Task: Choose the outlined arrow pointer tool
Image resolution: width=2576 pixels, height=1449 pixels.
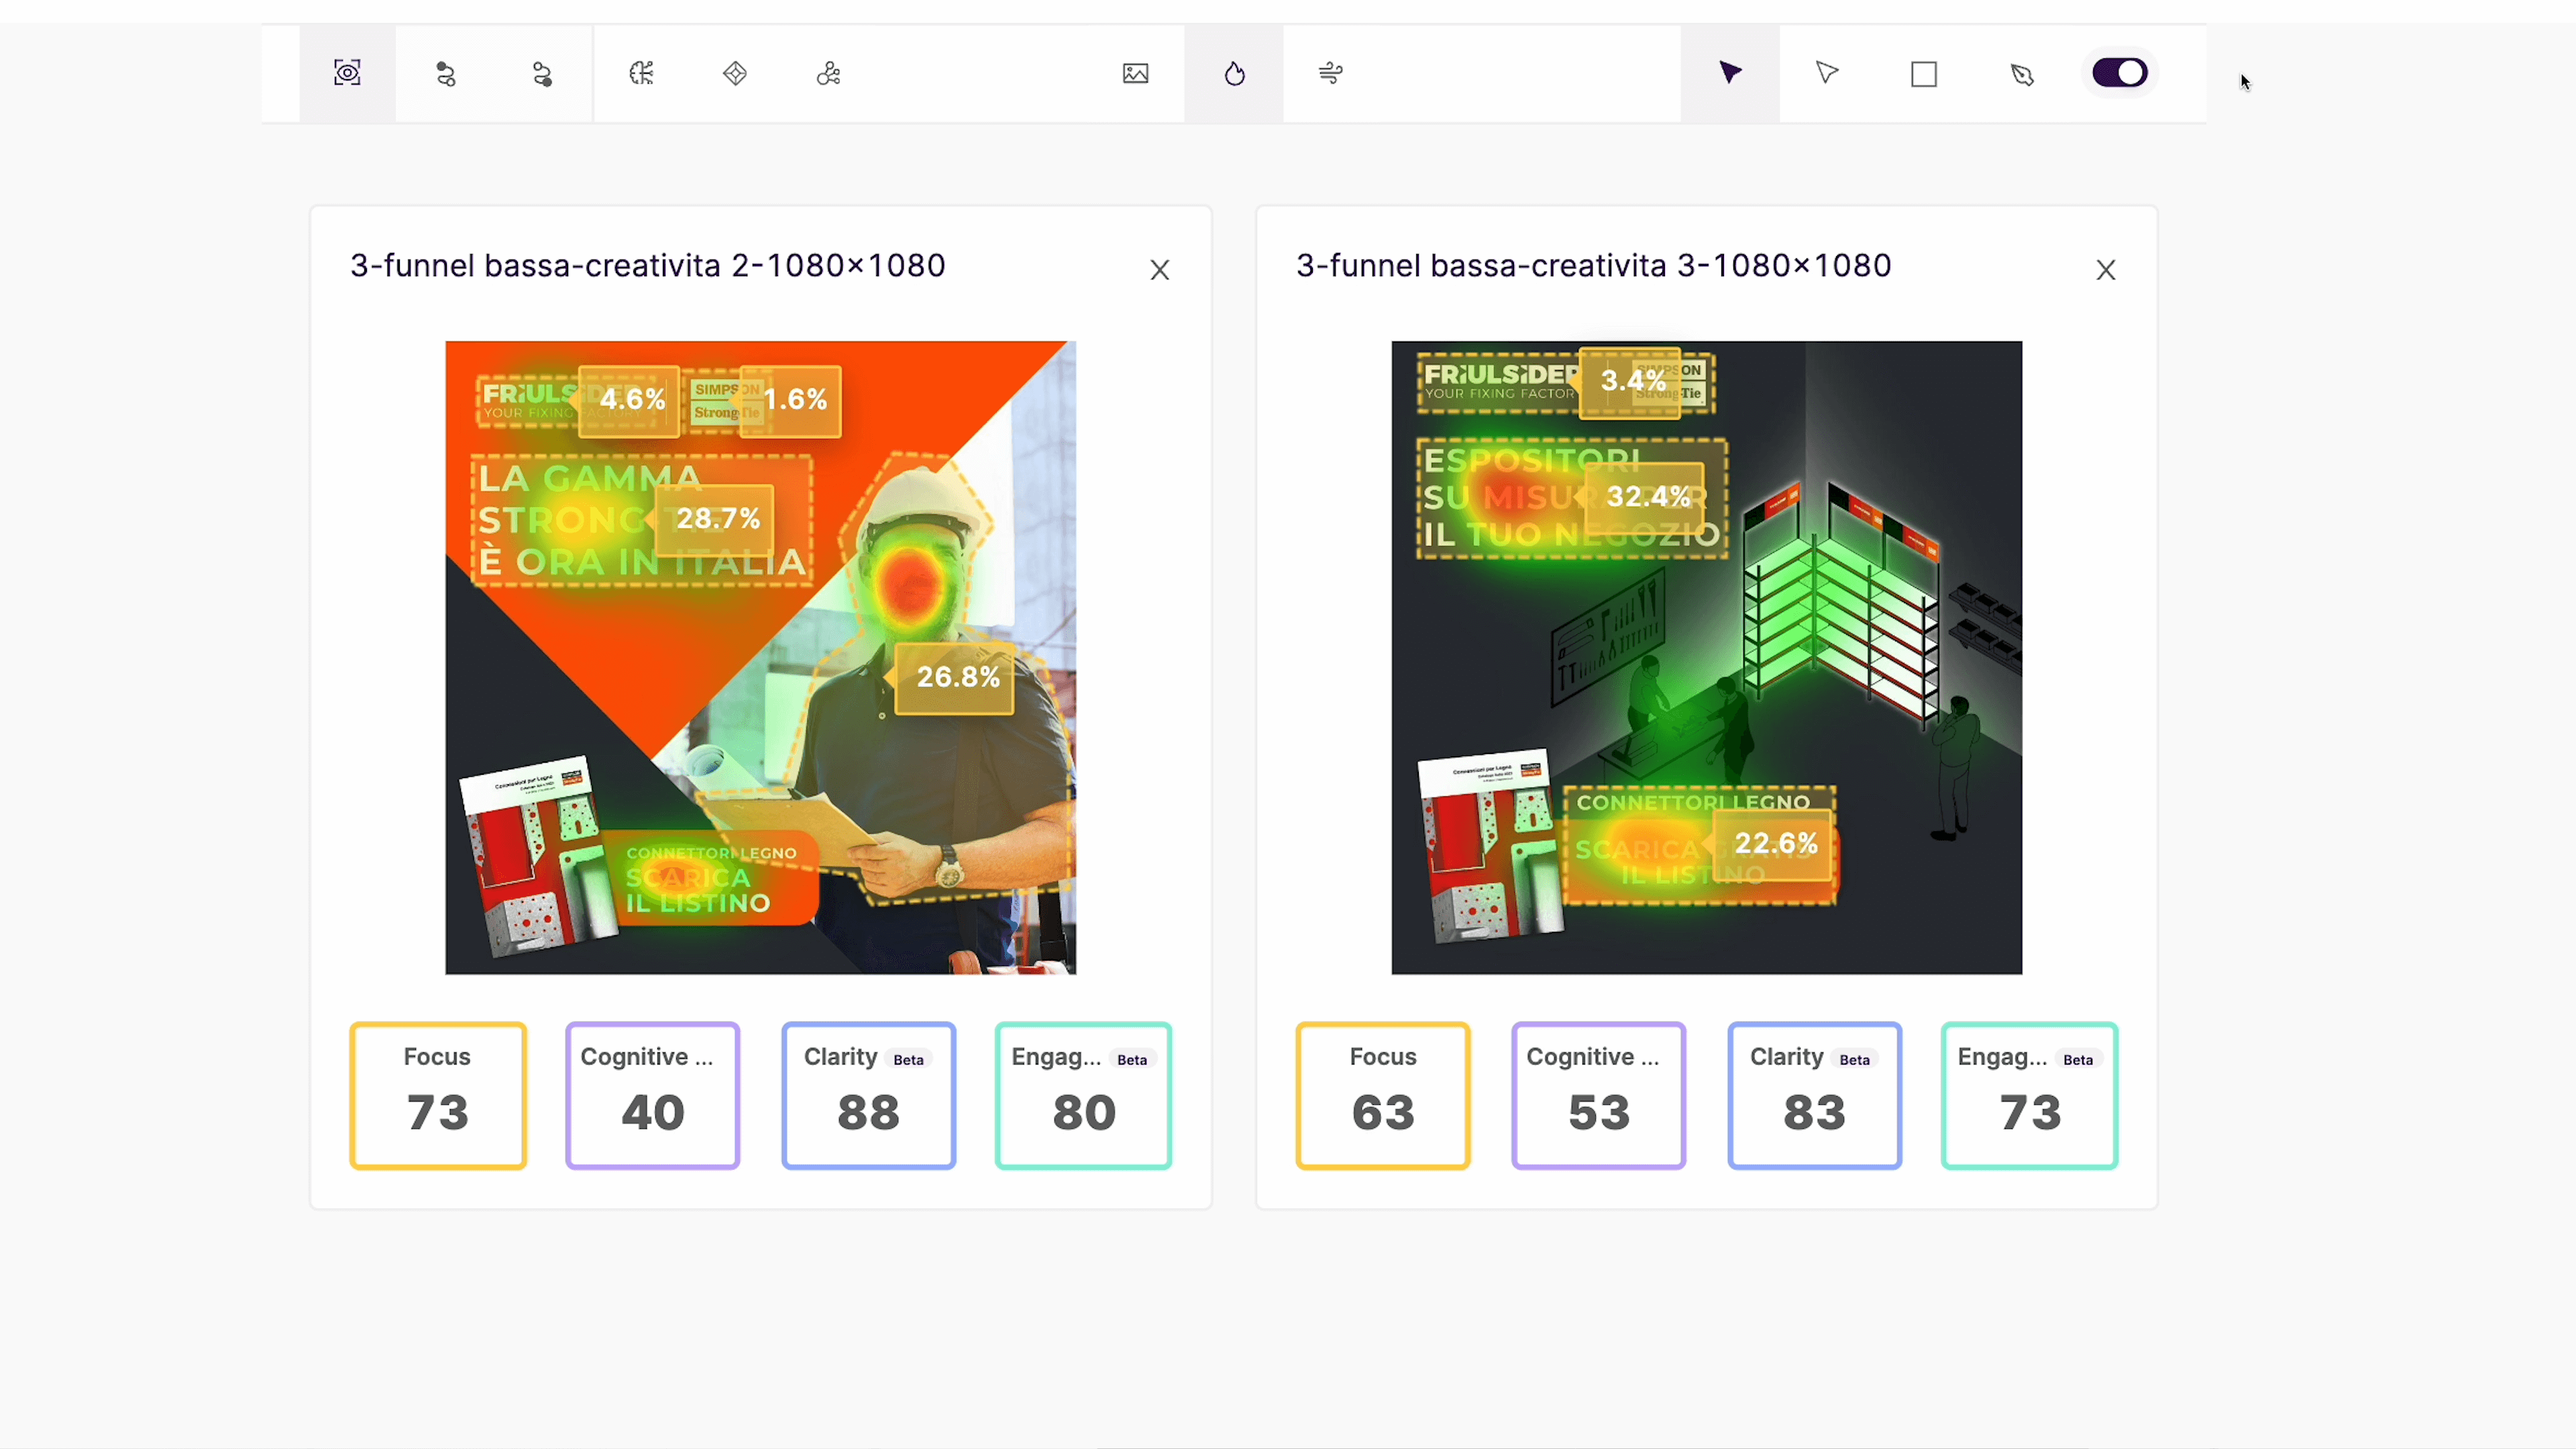Action: pyautogui.click(x=1827, y=73)
